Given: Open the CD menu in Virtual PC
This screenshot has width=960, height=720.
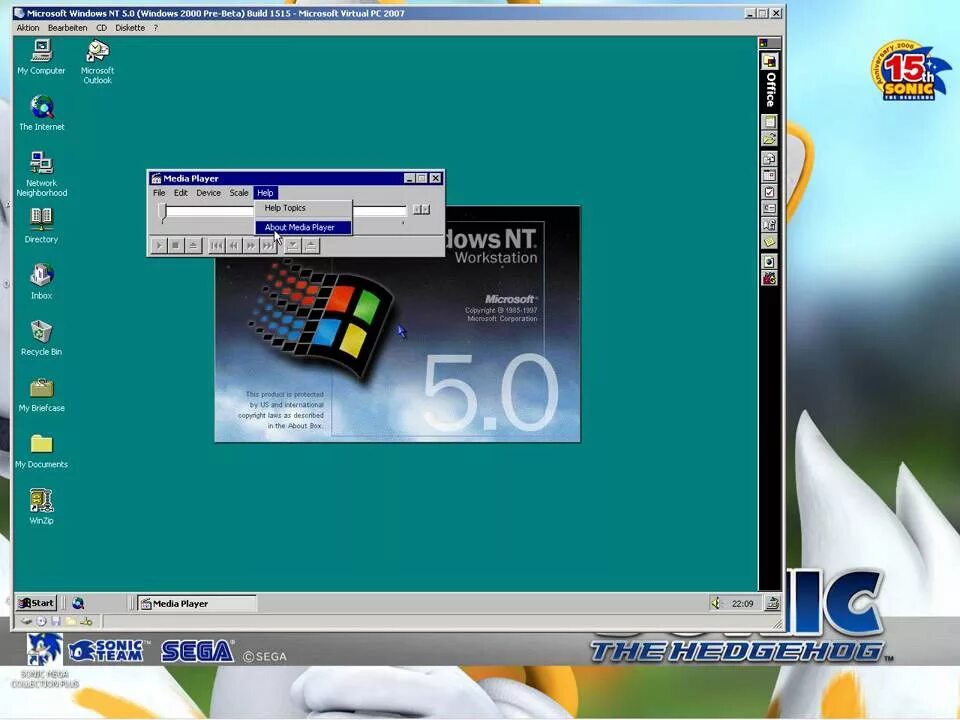Looking at the screenshot, I should (101, 28).
